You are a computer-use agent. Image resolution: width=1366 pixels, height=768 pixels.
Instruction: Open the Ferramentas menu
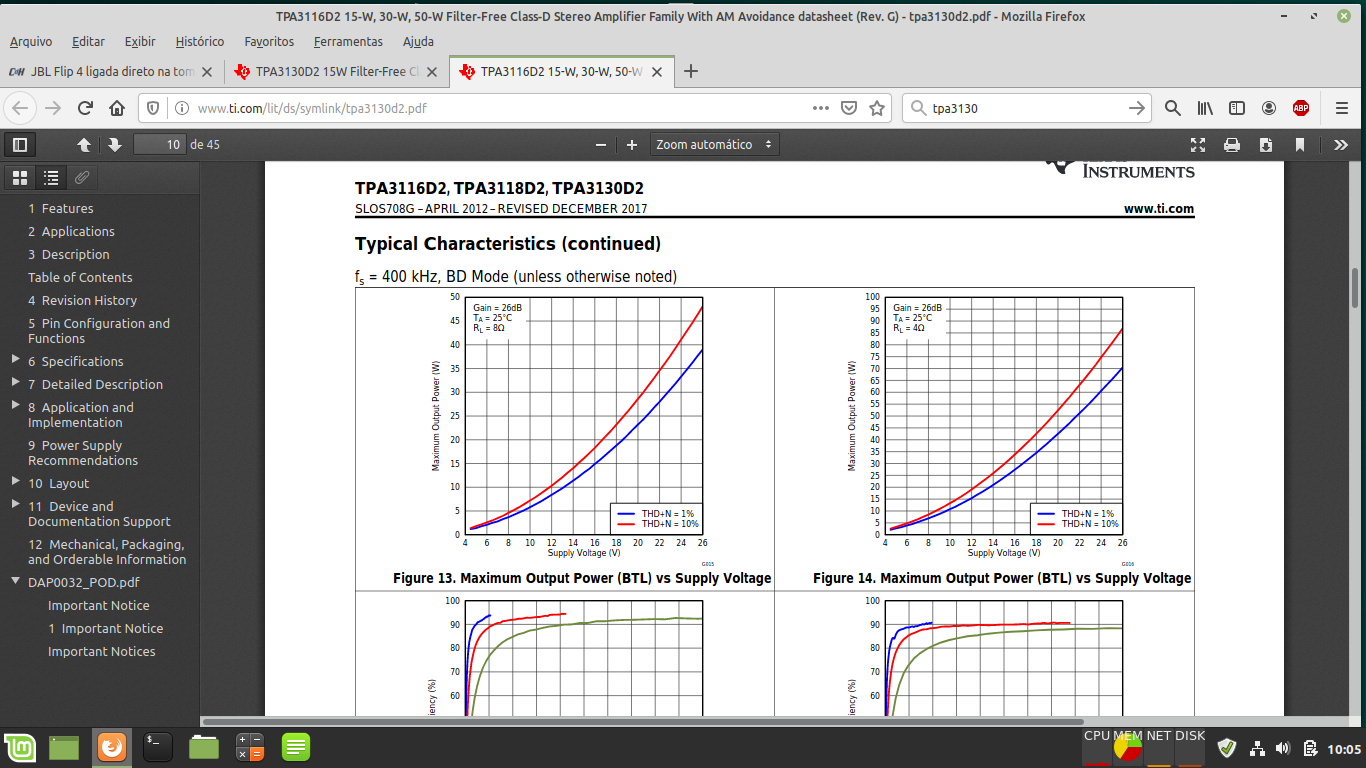pyautogui.click(x=348, y=41)
